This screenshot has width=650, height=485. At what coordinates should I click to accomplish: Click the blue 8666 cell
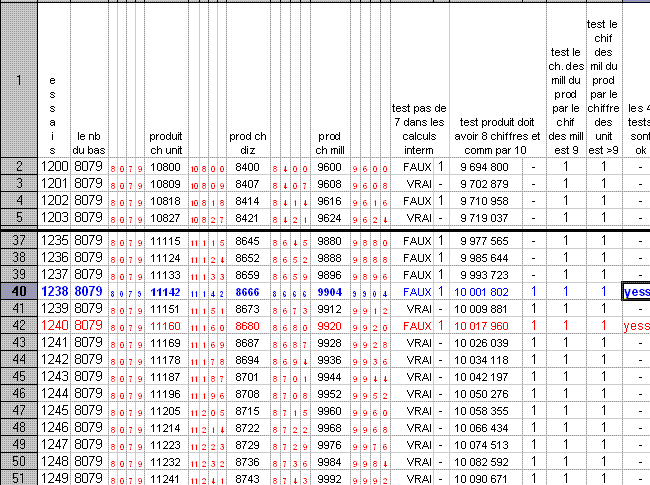tap(247, 291)
